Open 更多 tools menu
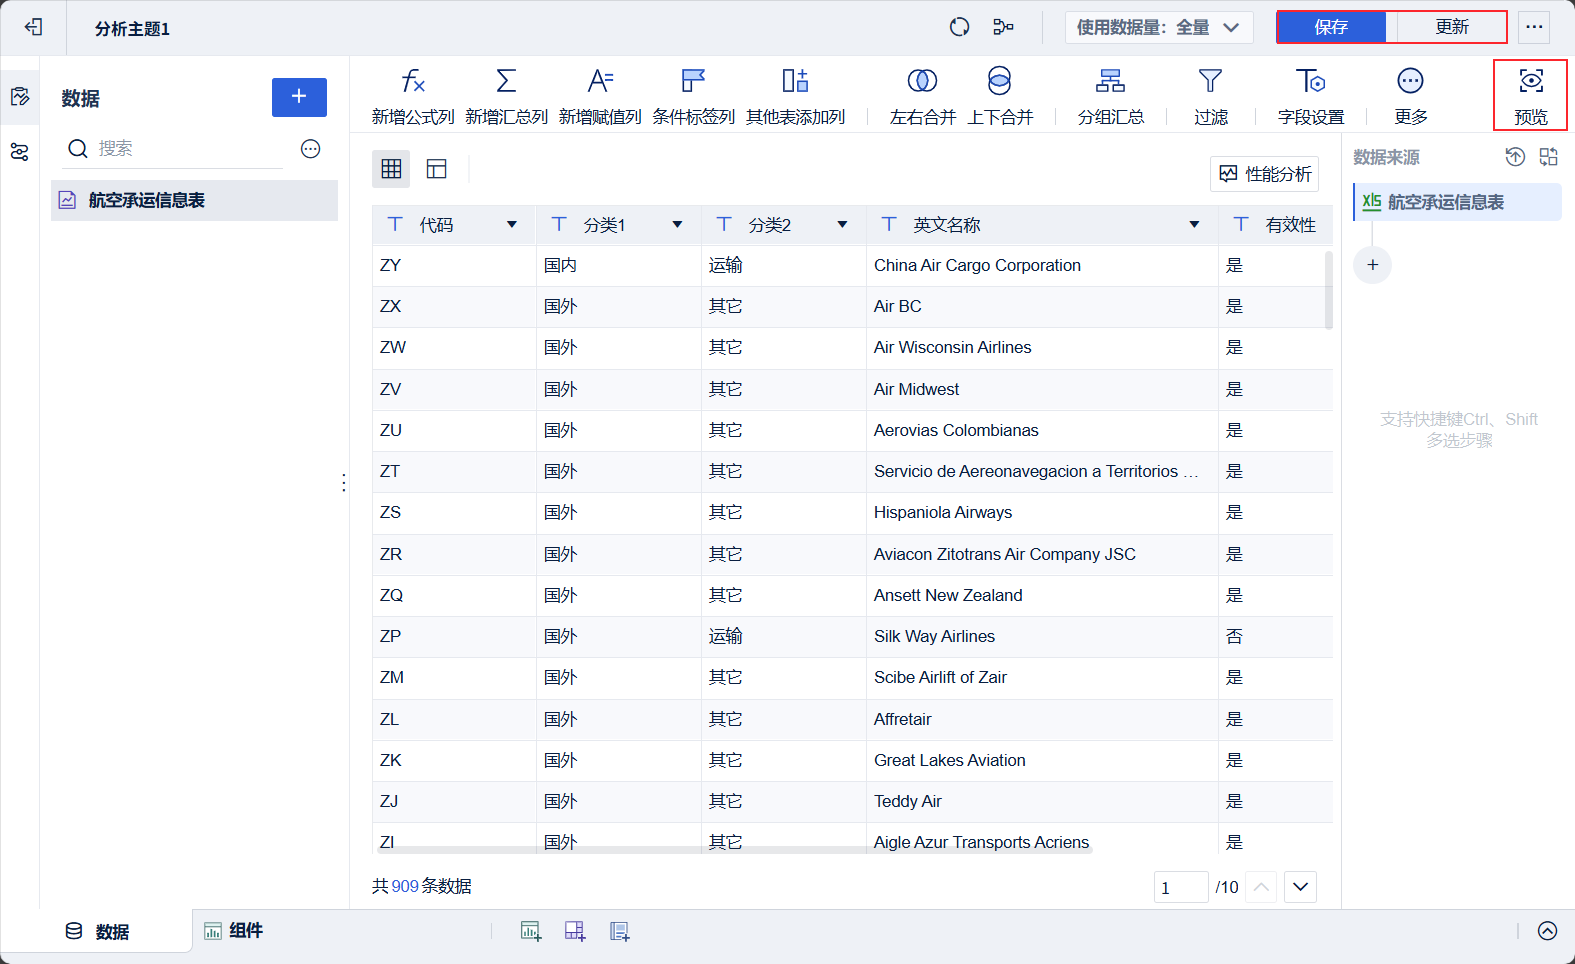The image size is (1575, 964). [x=1411, y=96]
